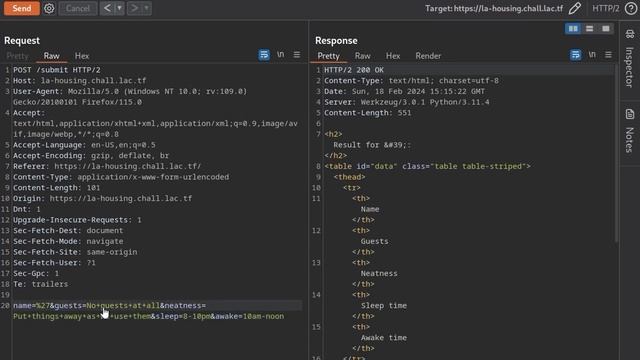The width and height of the screenshot is (640, 360).
Task: Click the Accept-Encoding header line
Action: point(91,156)
